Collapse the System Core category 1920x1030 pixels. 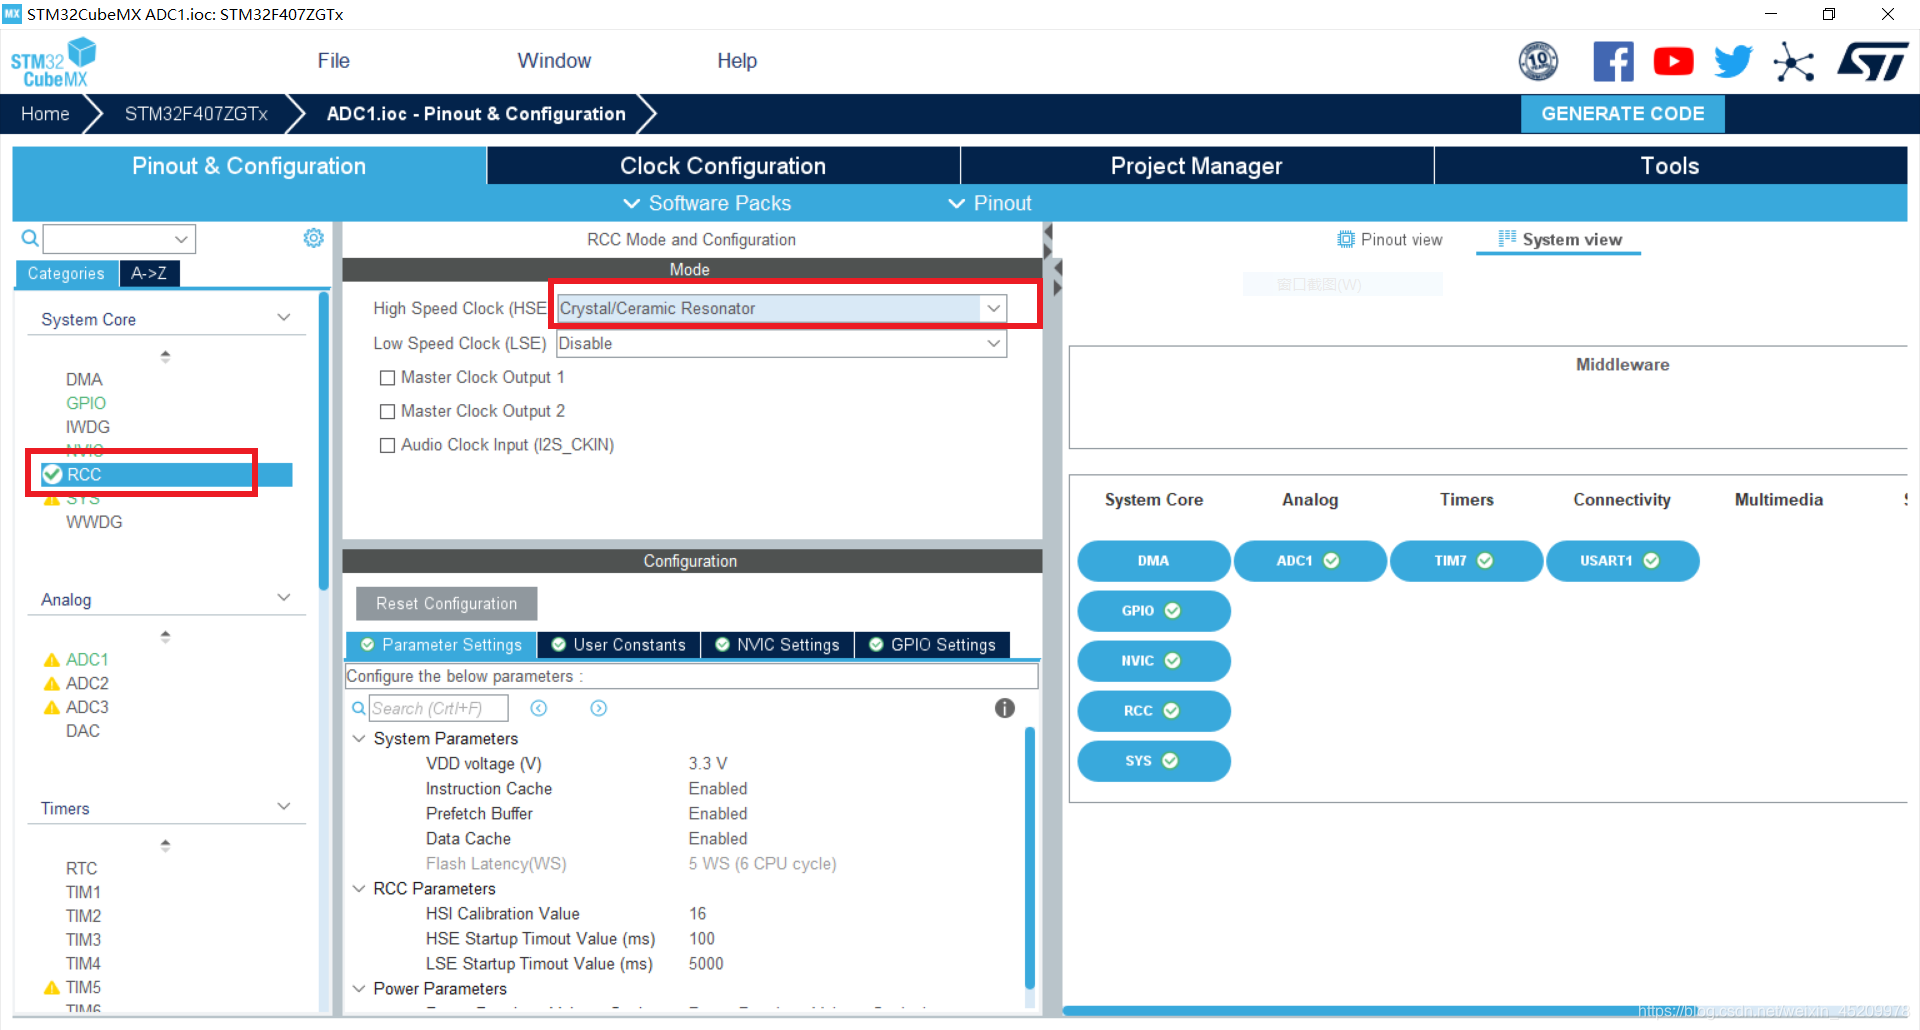point(284,318)
